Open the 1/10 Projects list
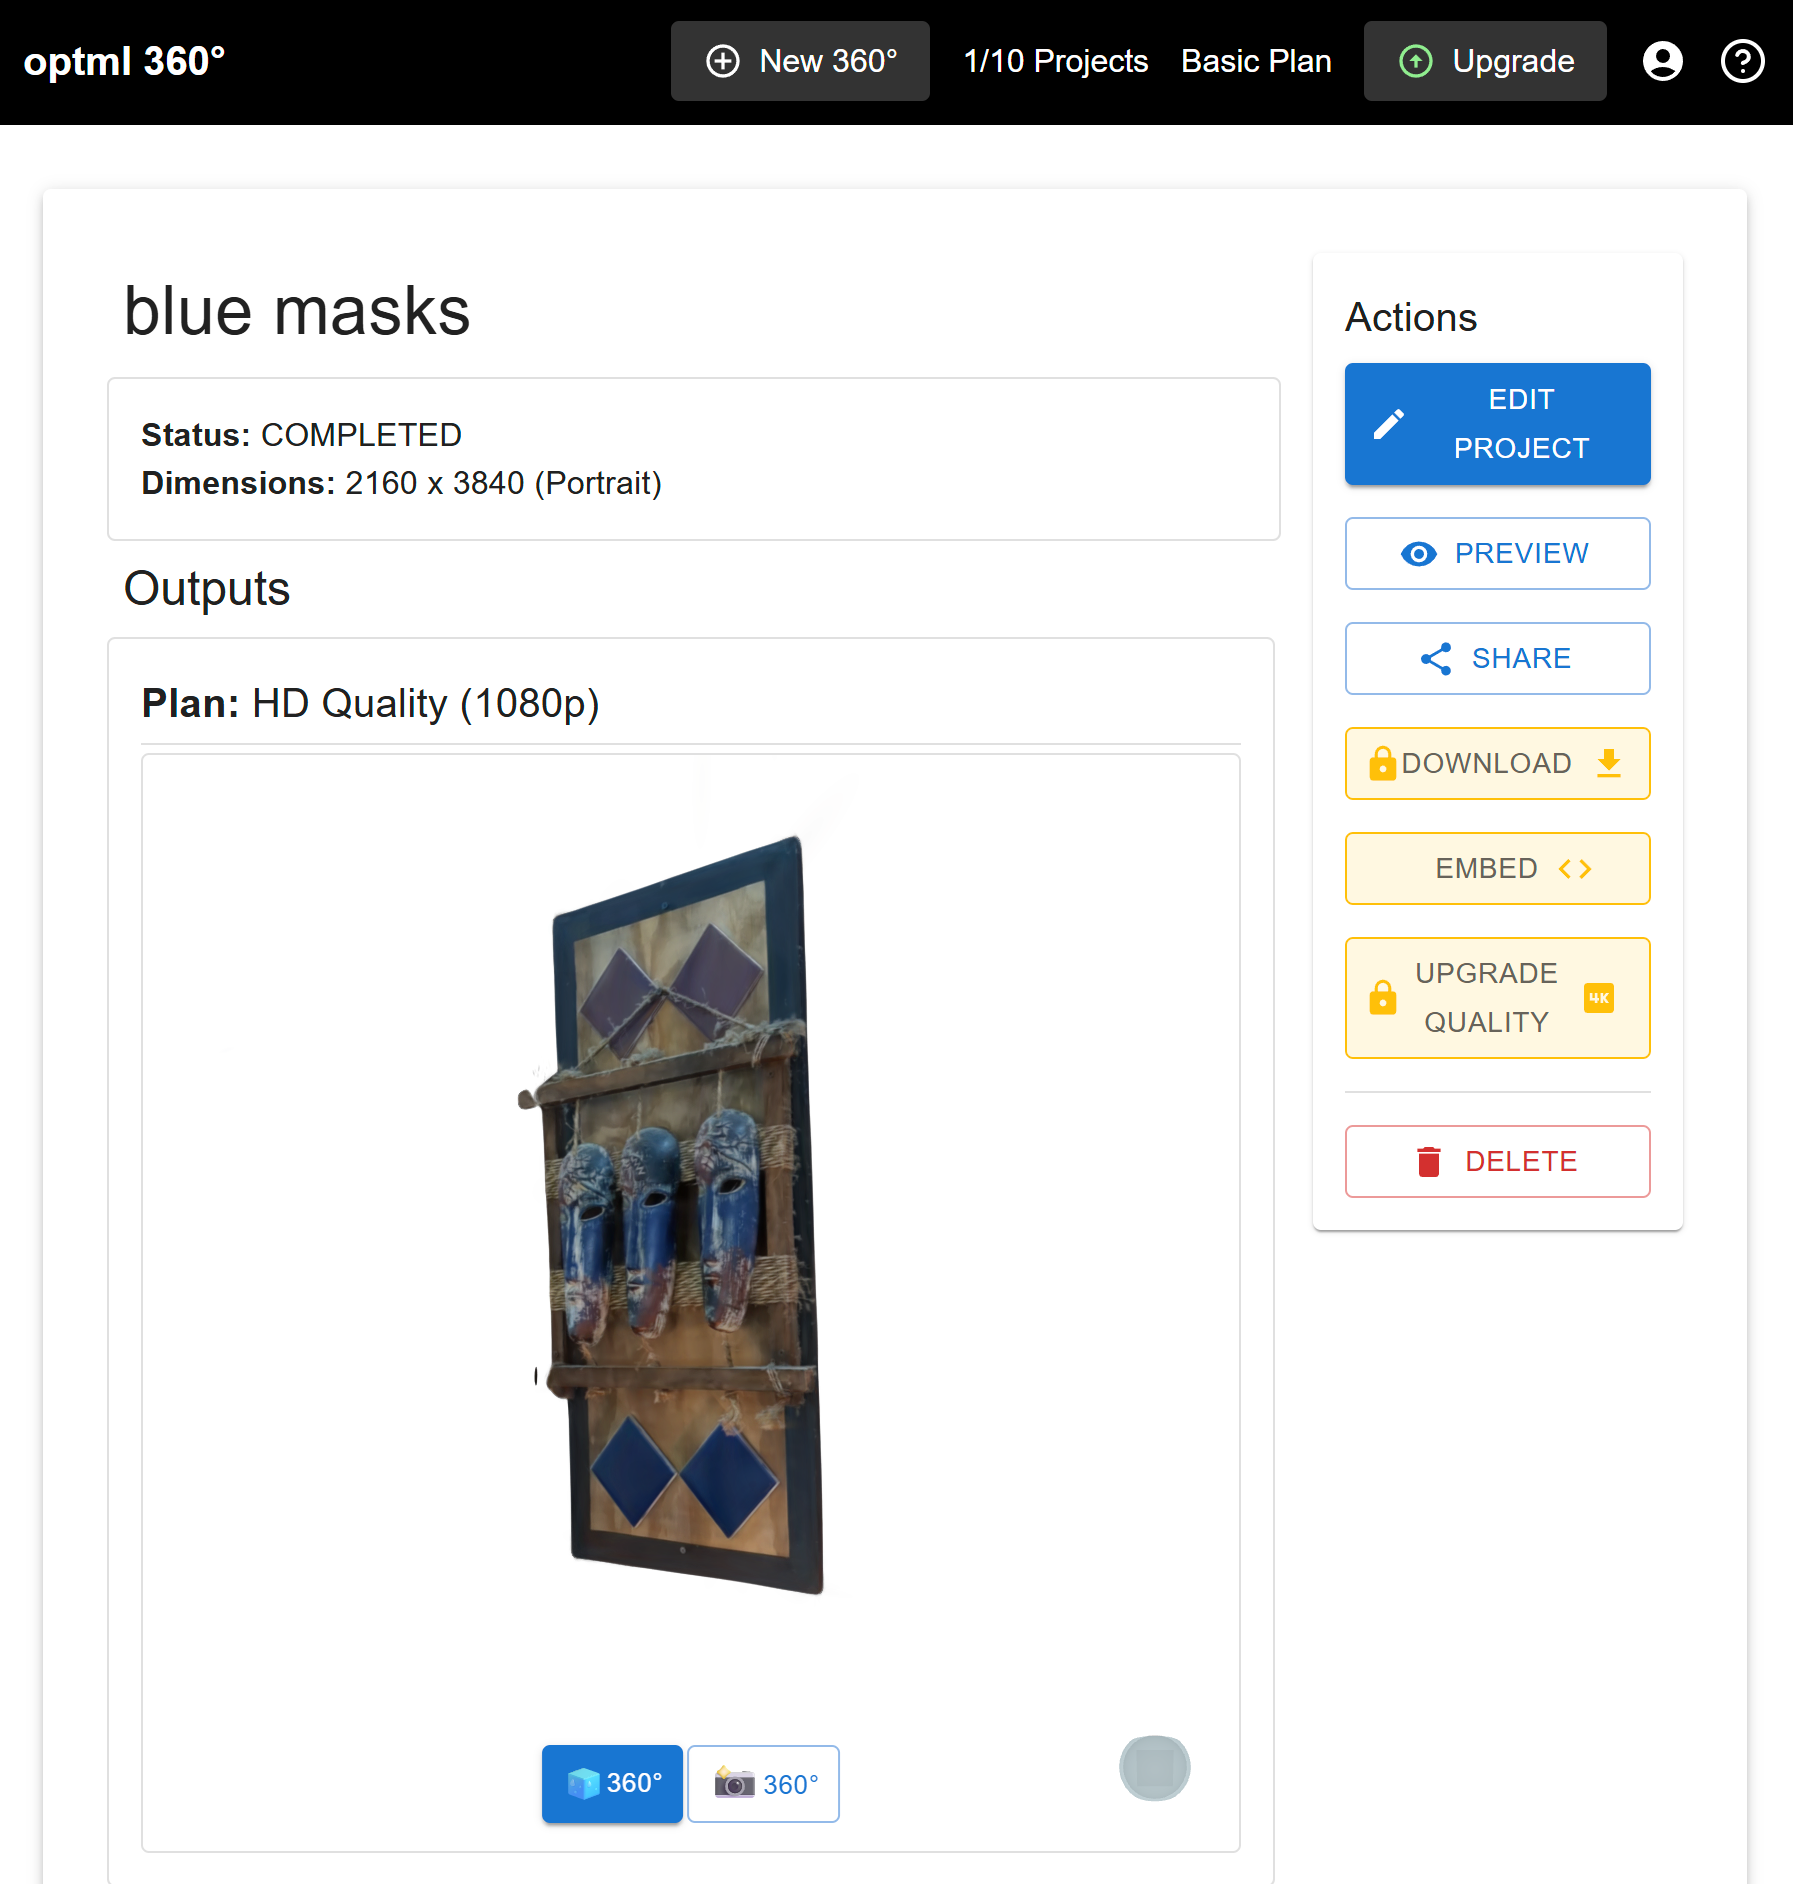The image size is (1793, 1884). click(1055, 61)
